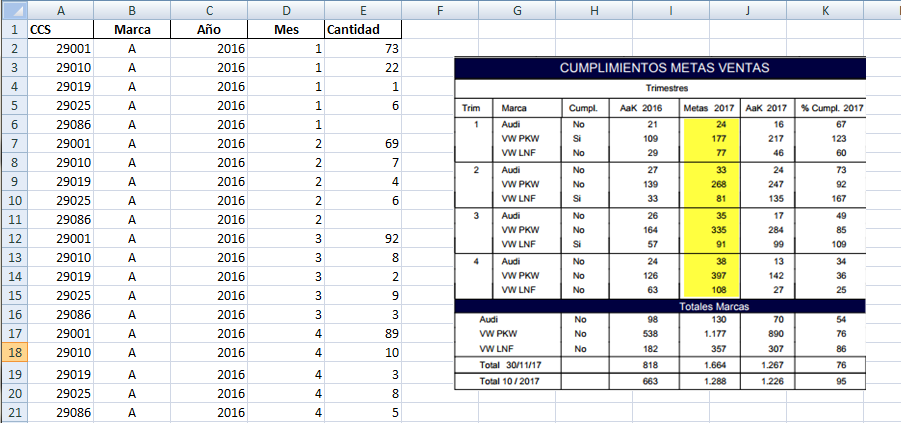The width and height of the screenshot is (901, 423).
Task: Click the select-all corner of the sheet
Action: pos(12,9)
